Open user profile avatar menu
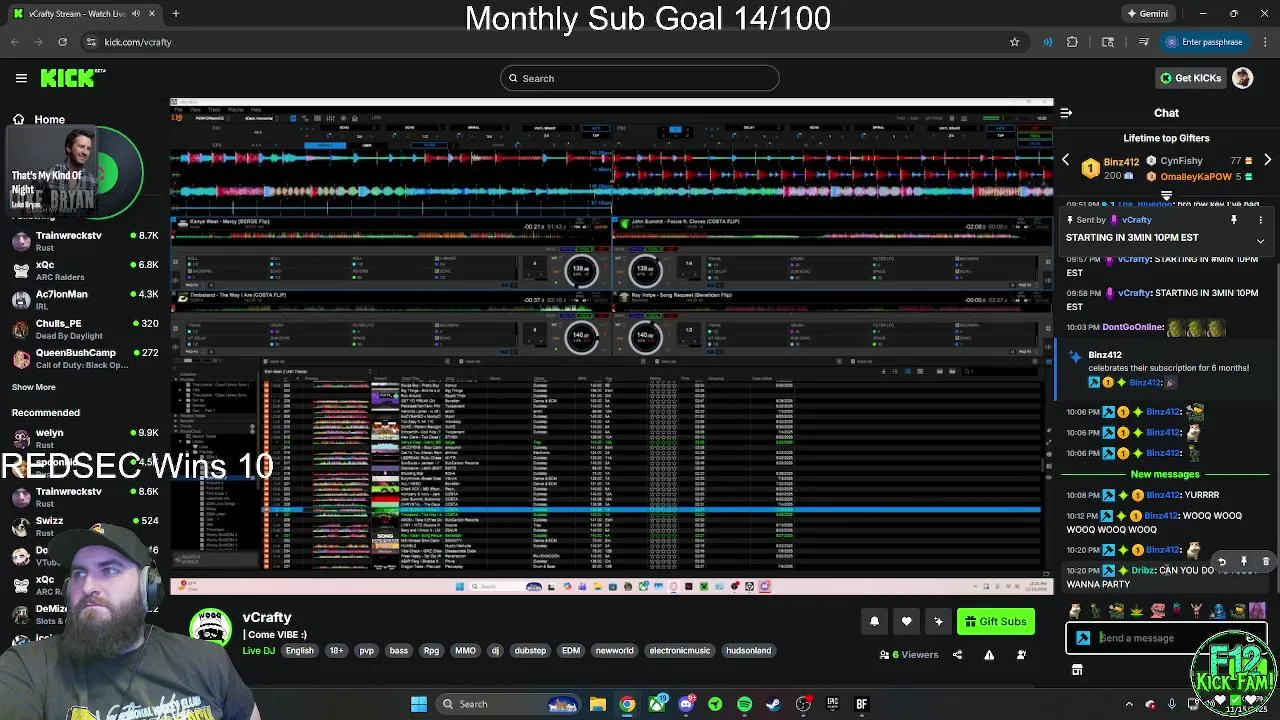This screenshot has width=1280, height=720. click(1242, 78)
